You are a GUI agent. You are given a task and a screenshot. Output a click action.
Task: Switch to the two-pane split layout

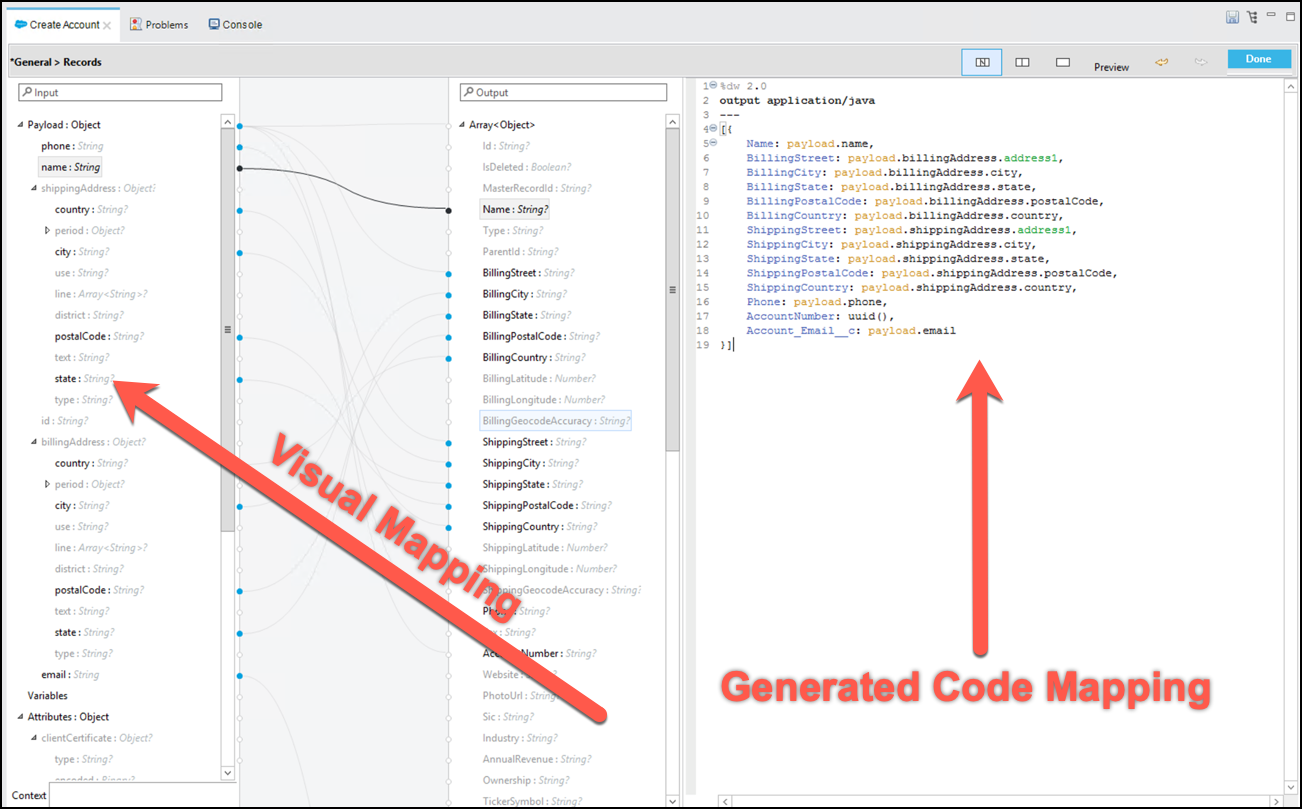pyautogui.click(x=1022, y=62)
